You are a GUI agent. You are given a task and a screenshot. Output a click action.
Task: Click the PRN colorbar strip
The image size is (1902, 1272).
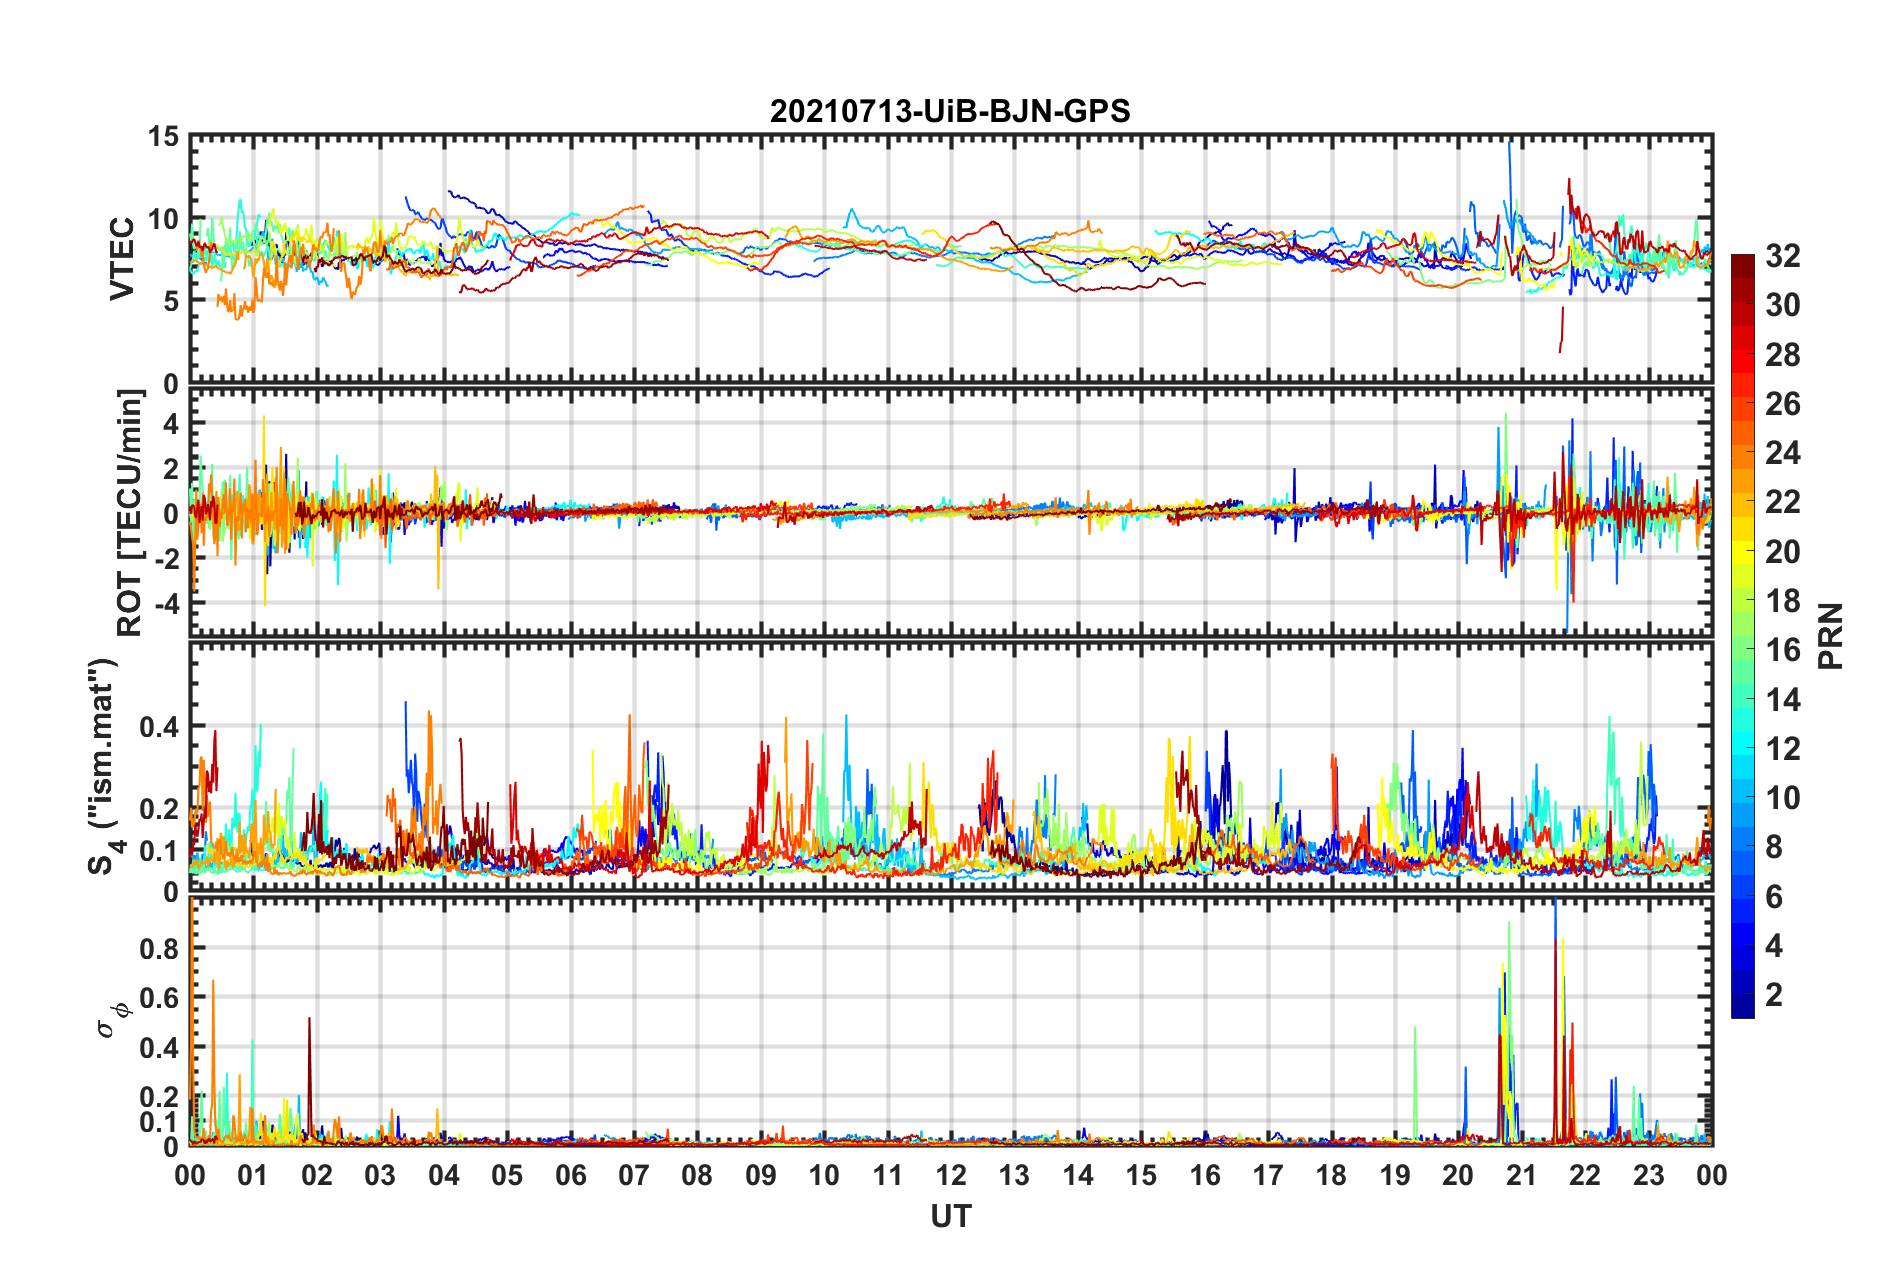1743,636
